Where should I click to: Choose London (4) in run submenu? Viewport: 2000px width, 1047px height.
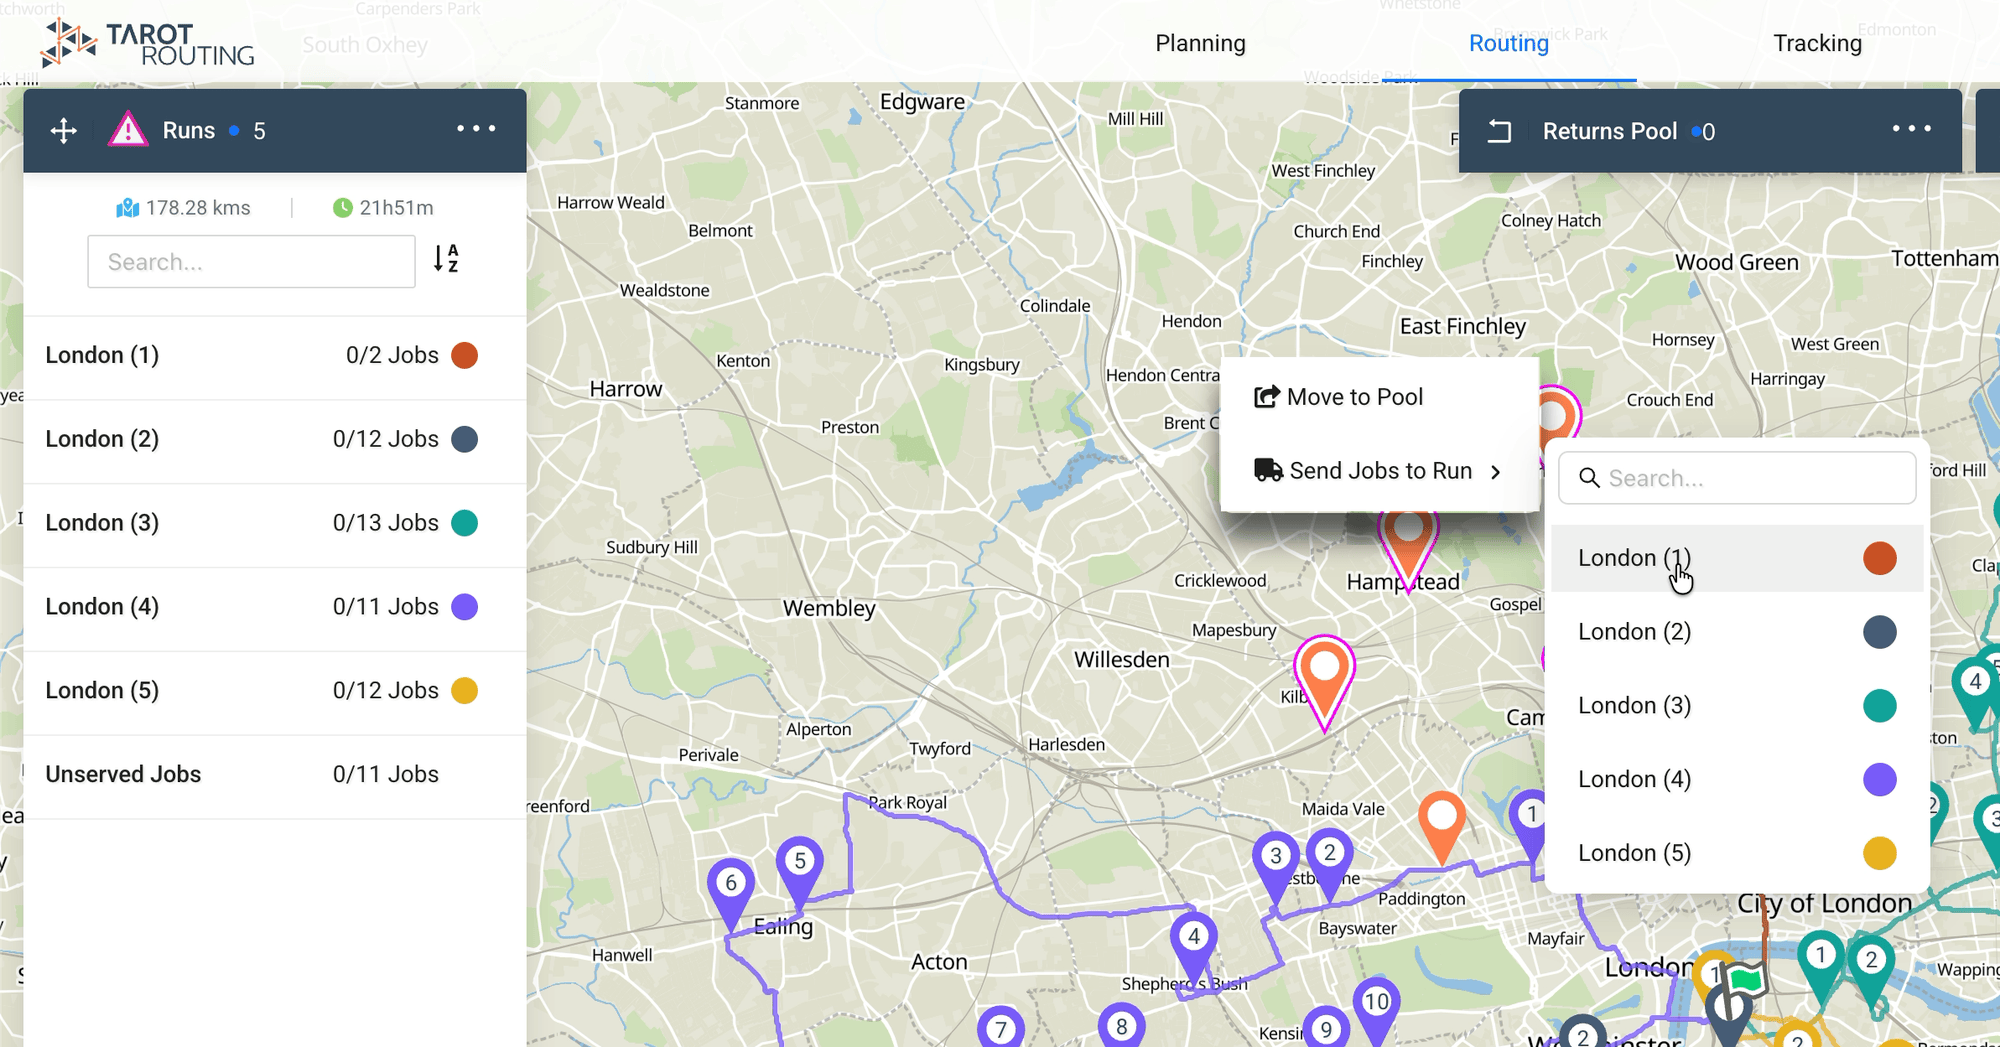click(1737, 779)
